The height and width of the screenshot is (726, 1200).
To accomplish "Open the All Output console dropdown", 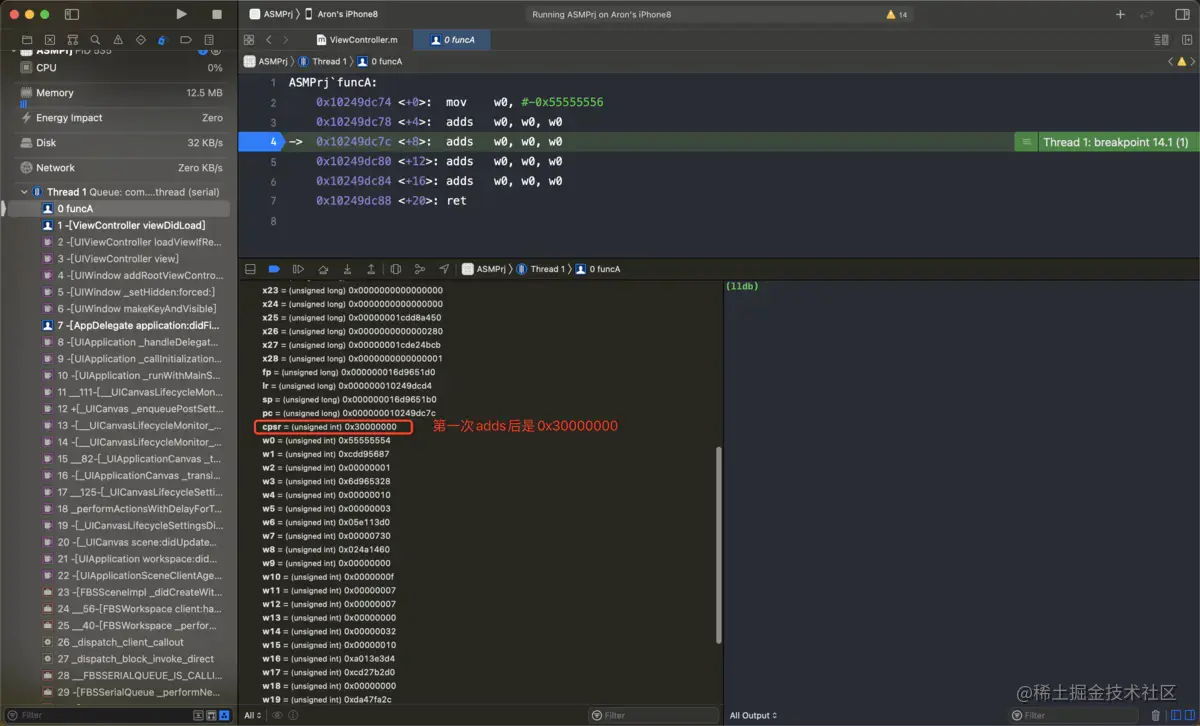I will (754, 715).
